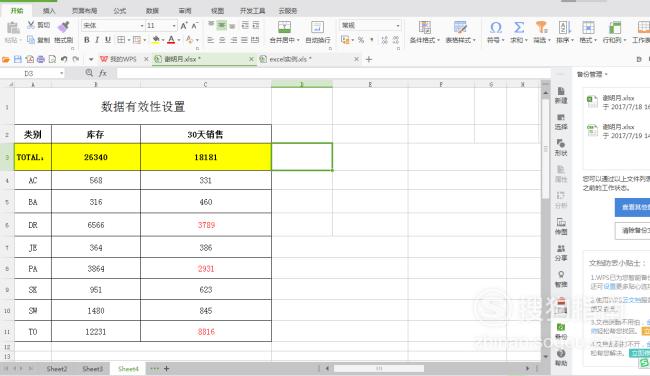Click the horizontal scrollbar thumb
Screen dimensions: 650x376
pyautogui.click(x=379, y=368)
